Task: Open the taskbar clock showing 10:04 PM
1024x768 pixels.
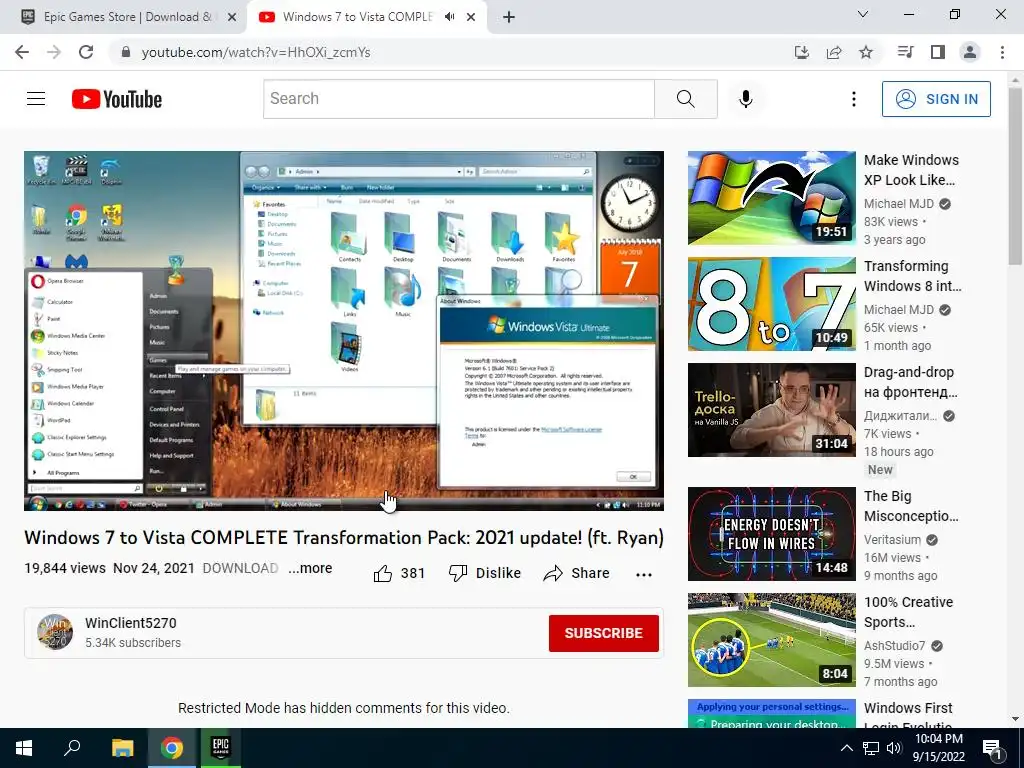Action: (938, 748)
